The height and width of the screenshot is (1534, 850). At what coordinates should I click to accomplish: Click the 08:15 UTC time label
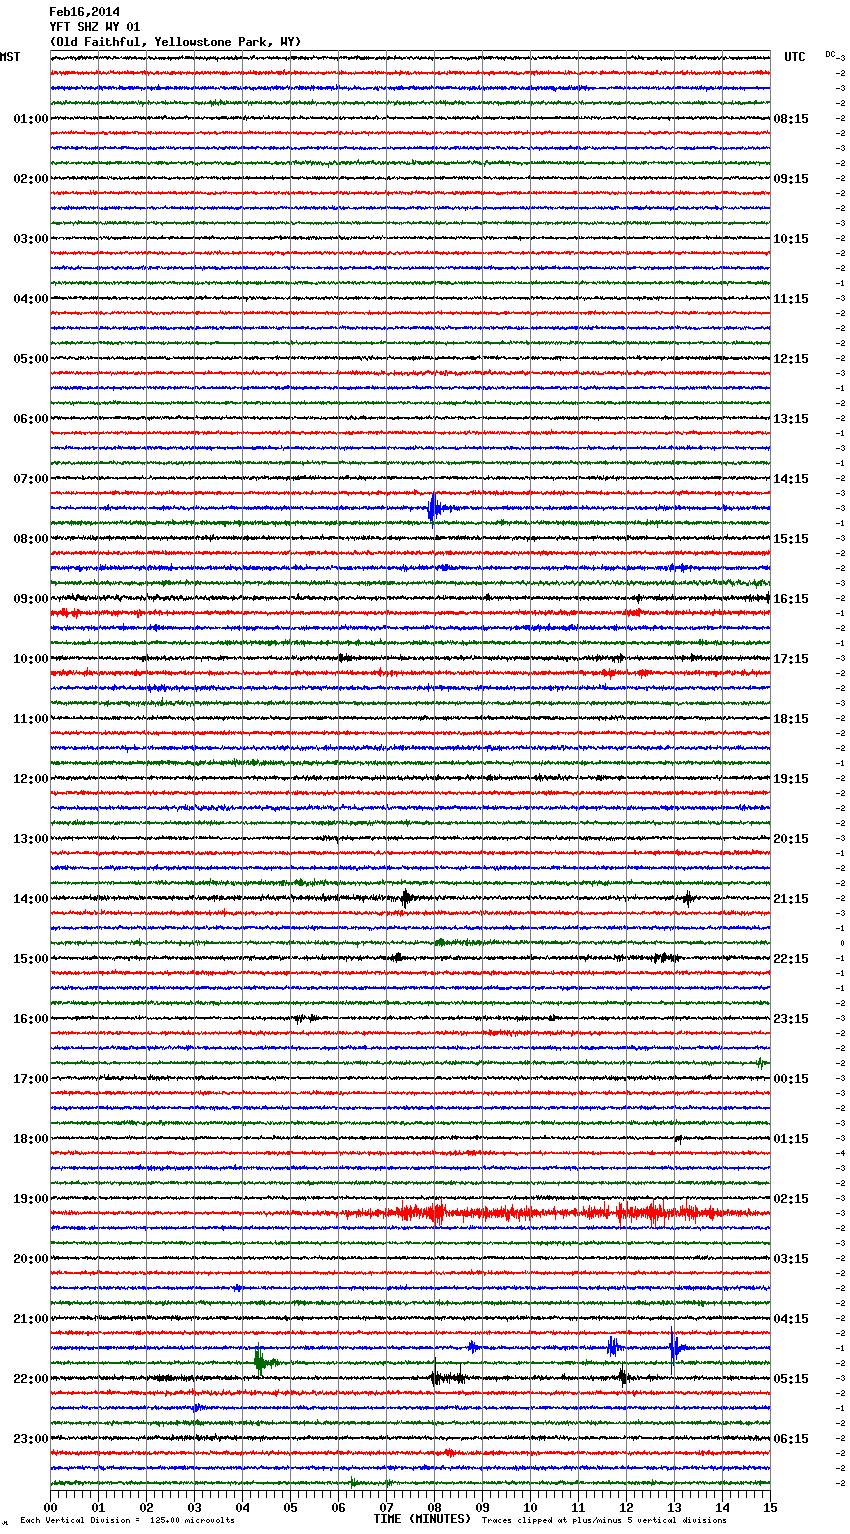point(791,119)
